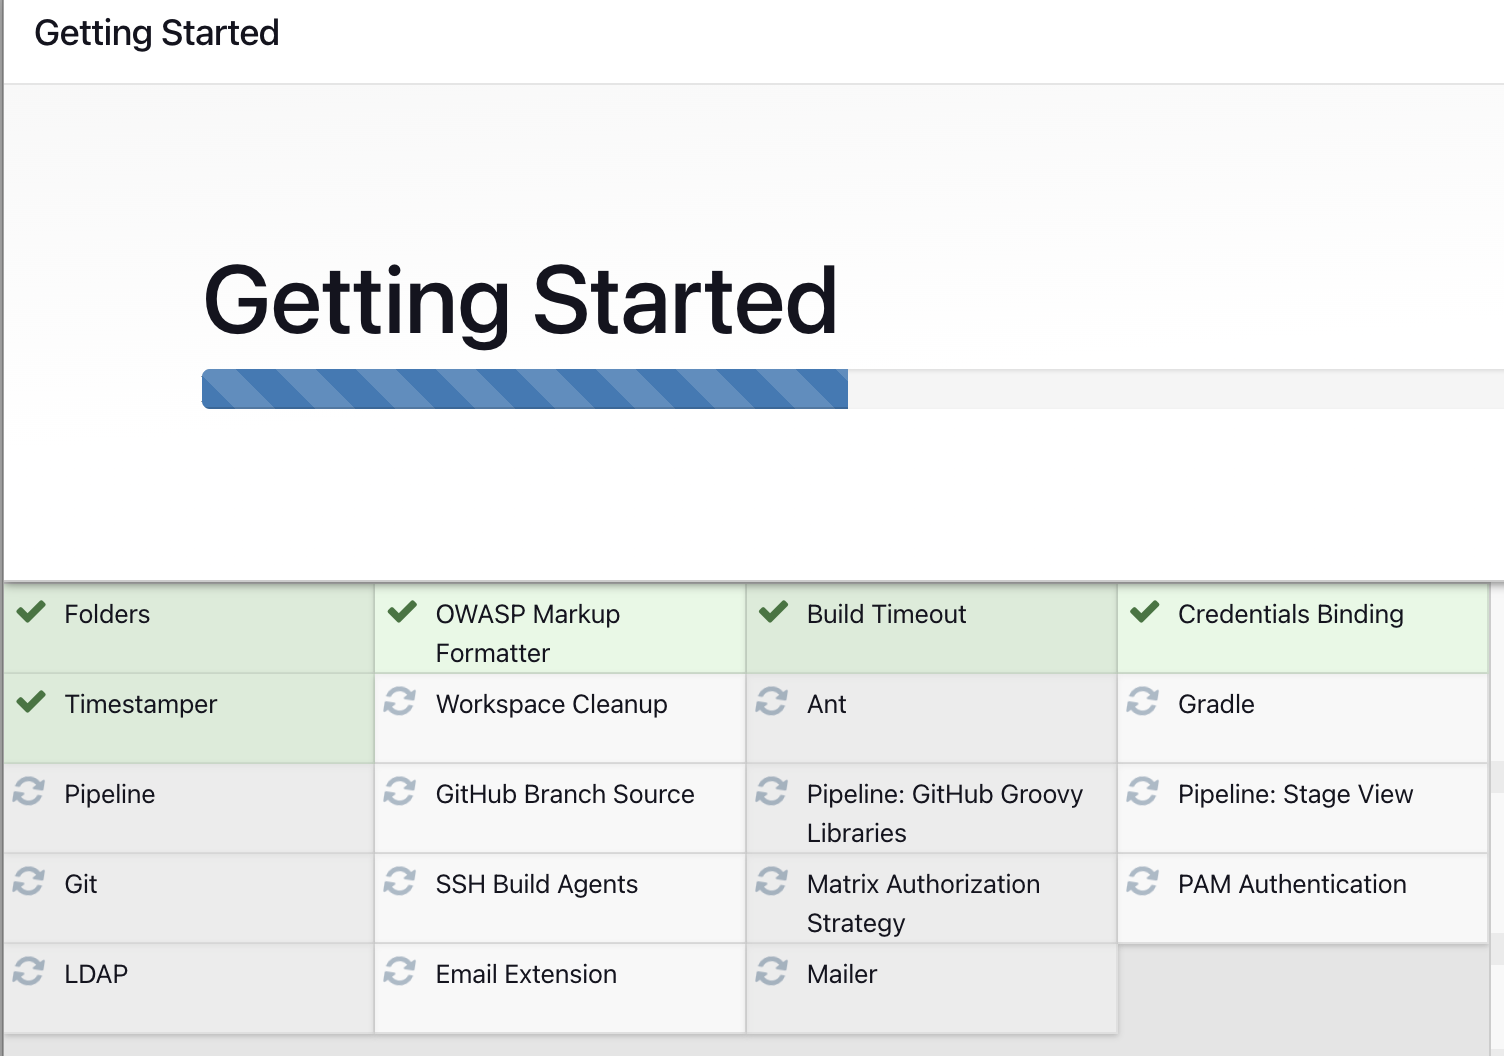Click the large Getting Started heading
The width and height of the screenshot is (1504, 1056).
tap(520, 300)
